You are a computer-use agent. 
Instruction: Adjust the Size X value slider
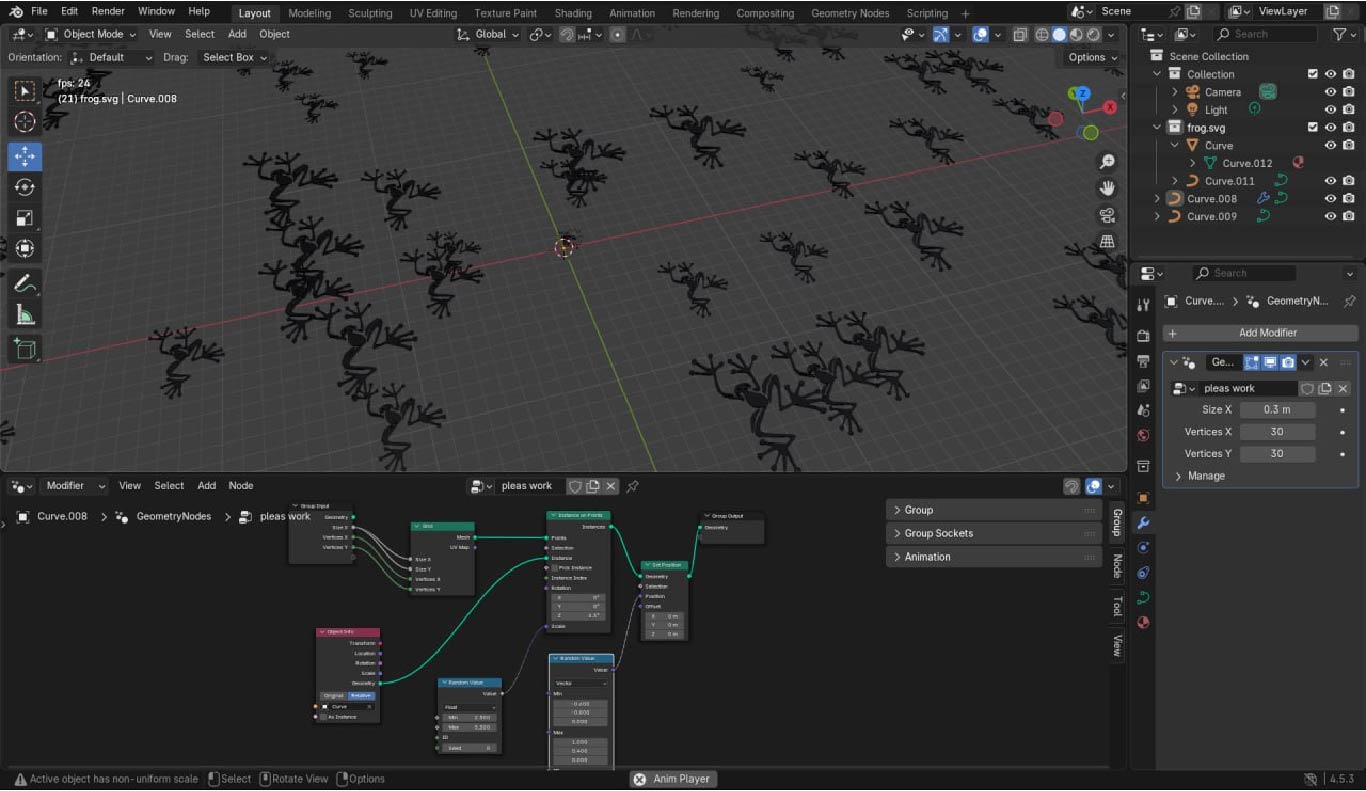point(1277,409)
